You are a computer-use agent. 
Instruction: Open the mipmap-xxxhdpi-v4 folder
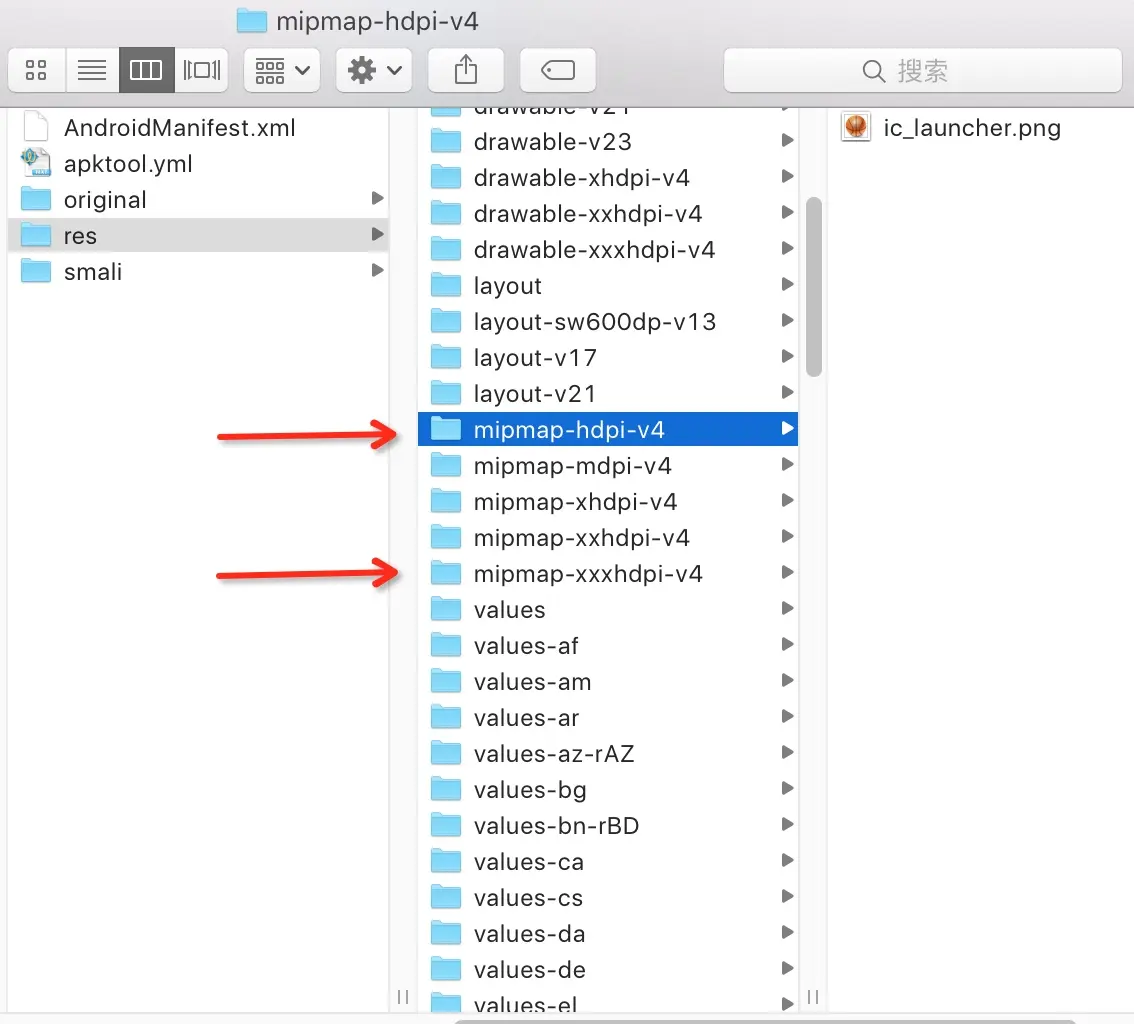[x=608, y=574]
